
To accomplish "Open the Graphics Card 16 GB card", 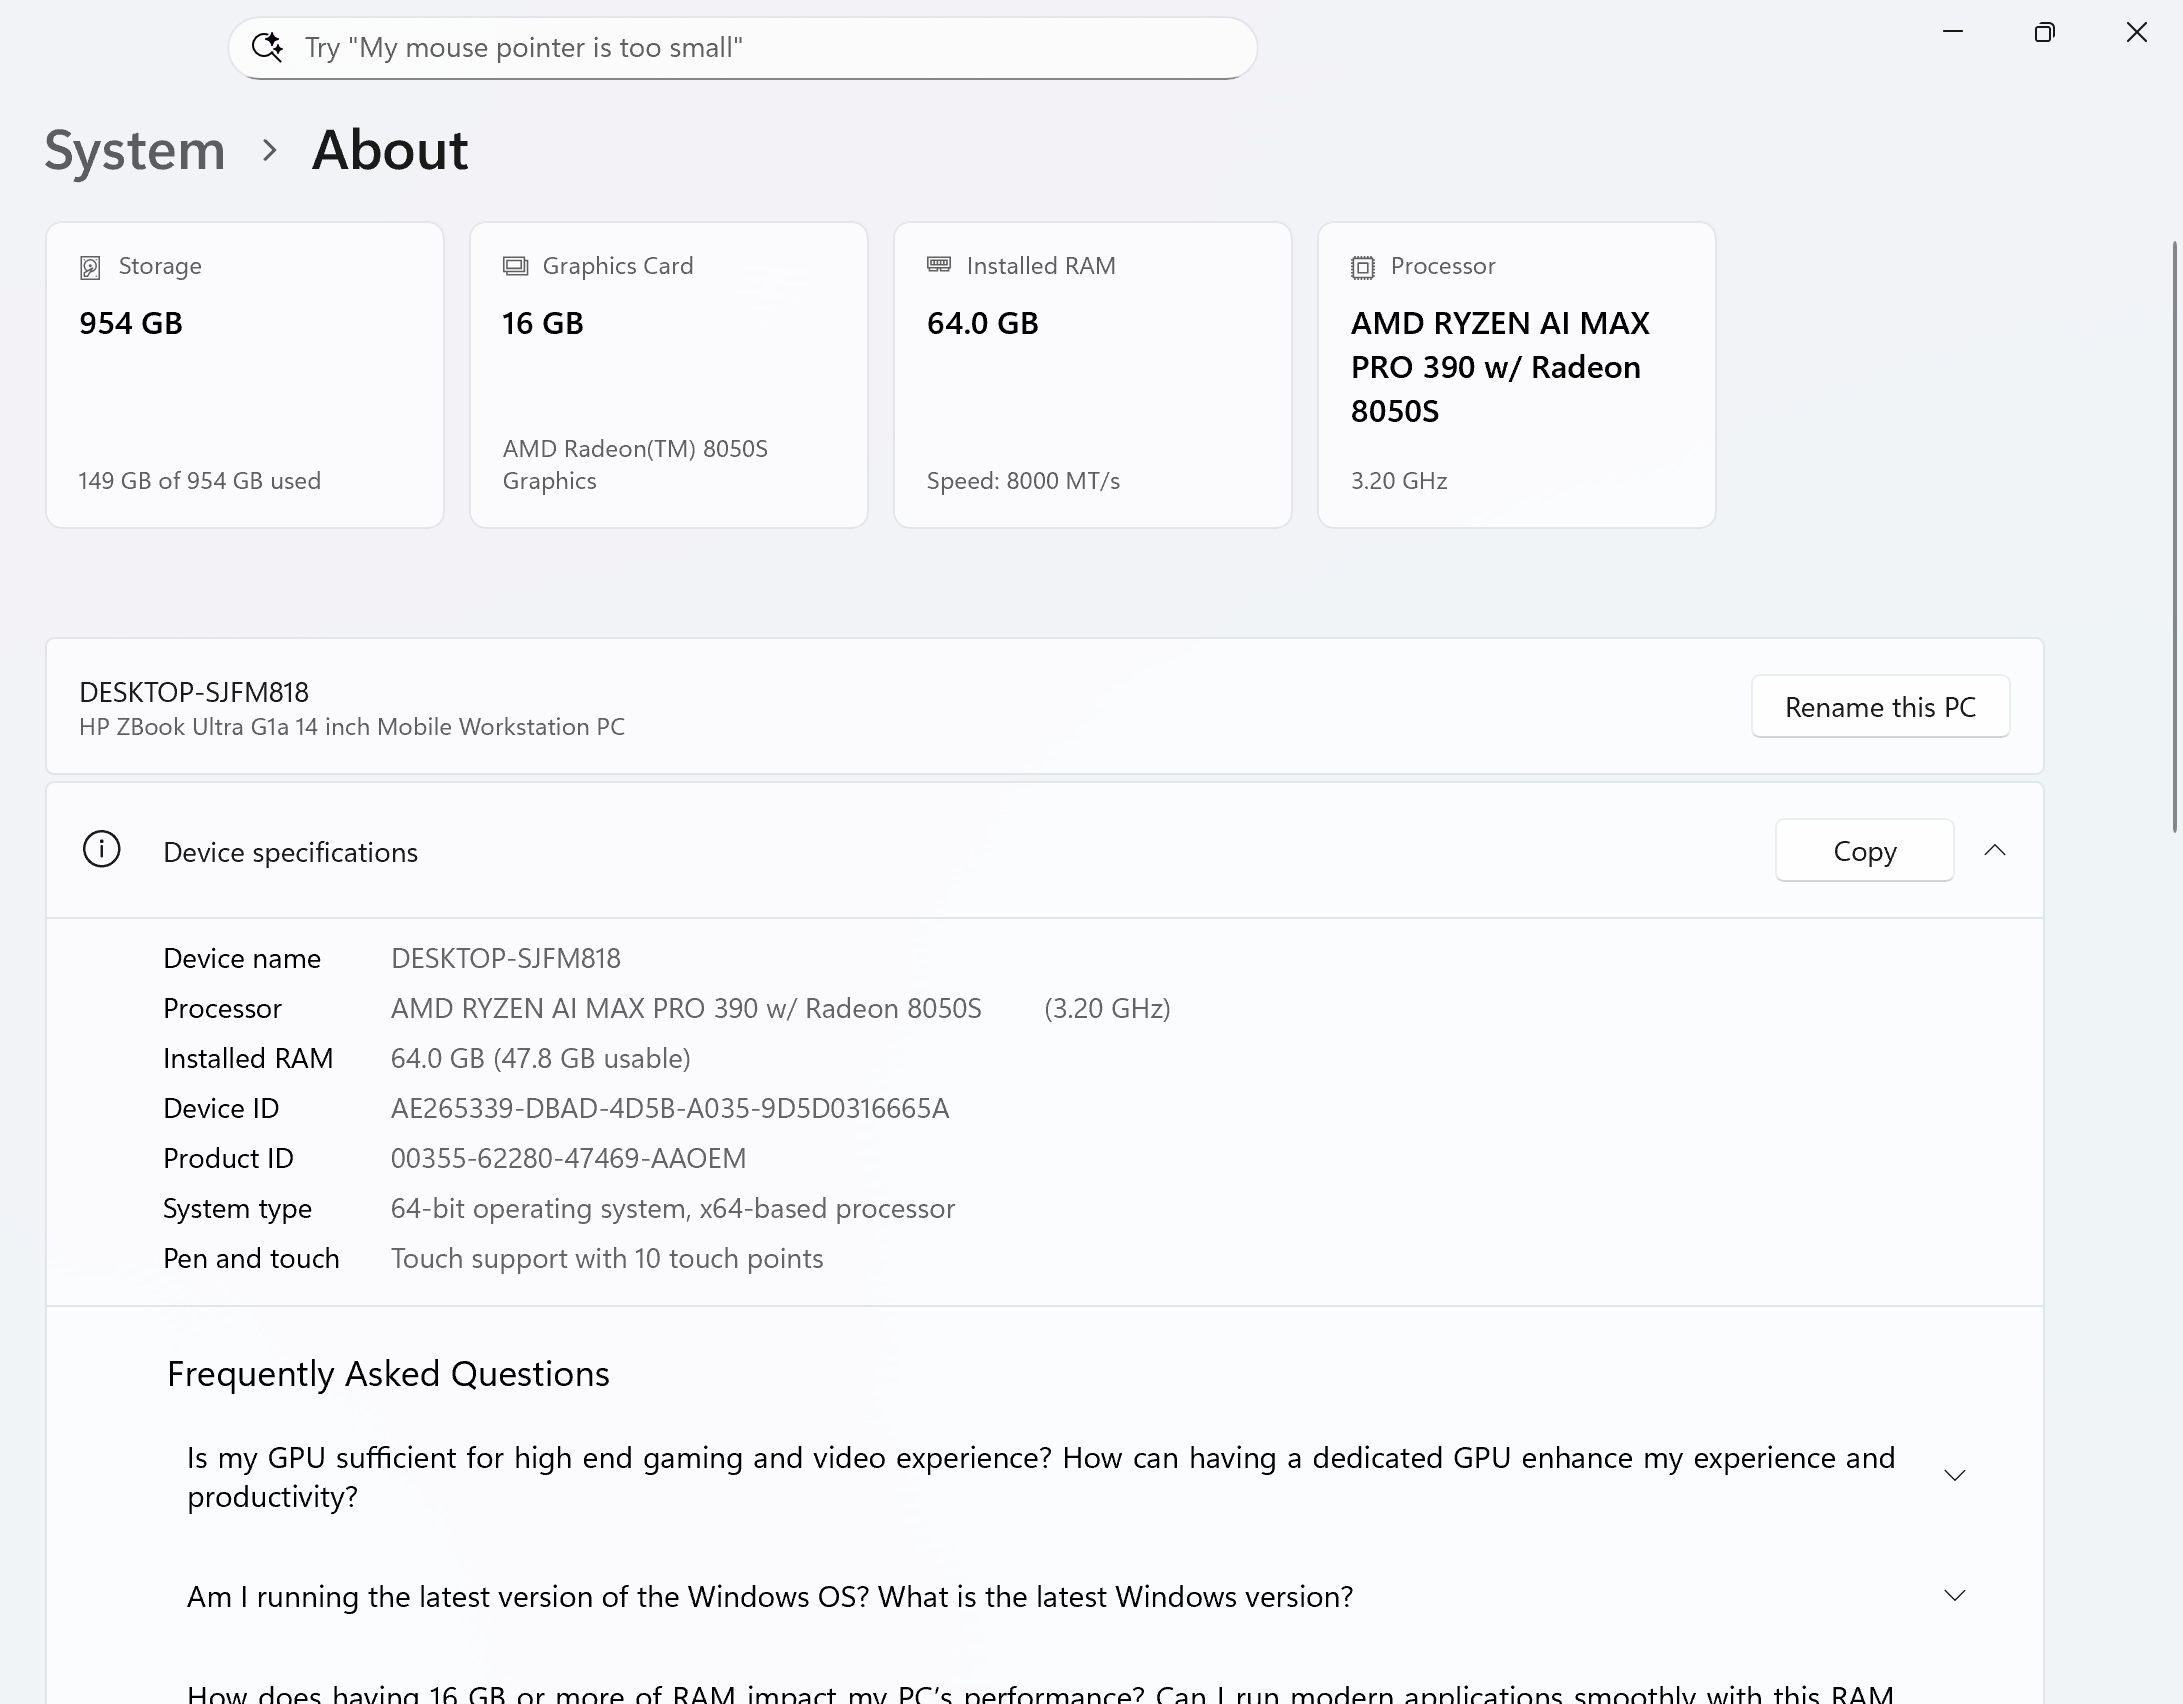I will coord(668,375).
